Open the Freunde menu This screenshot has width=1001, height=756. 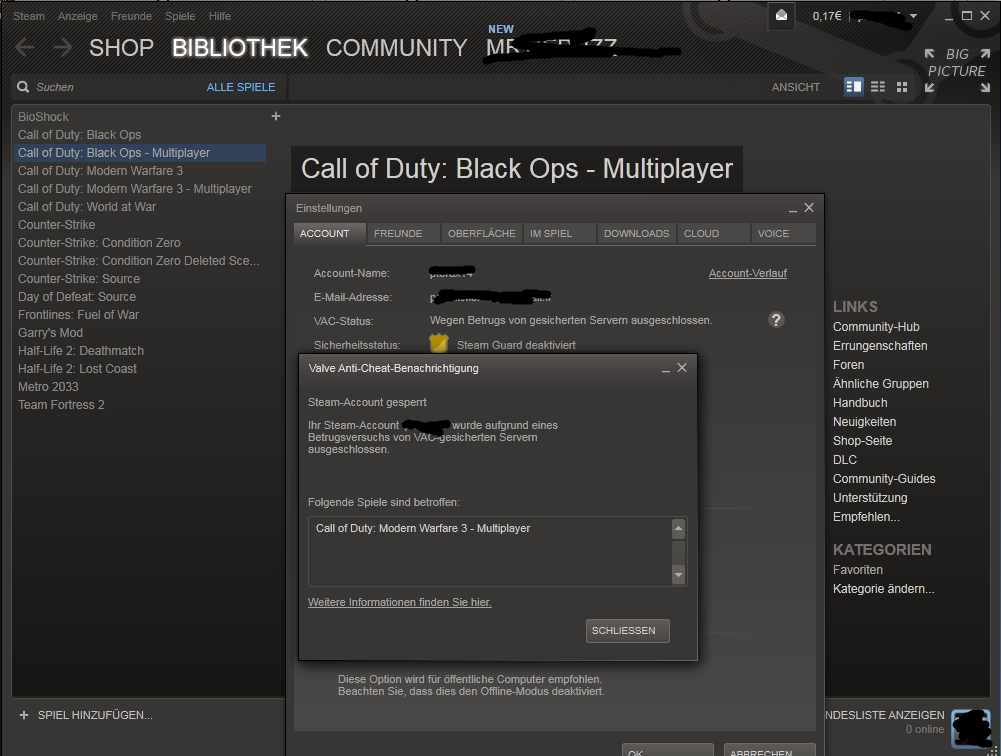coord(132,16)
